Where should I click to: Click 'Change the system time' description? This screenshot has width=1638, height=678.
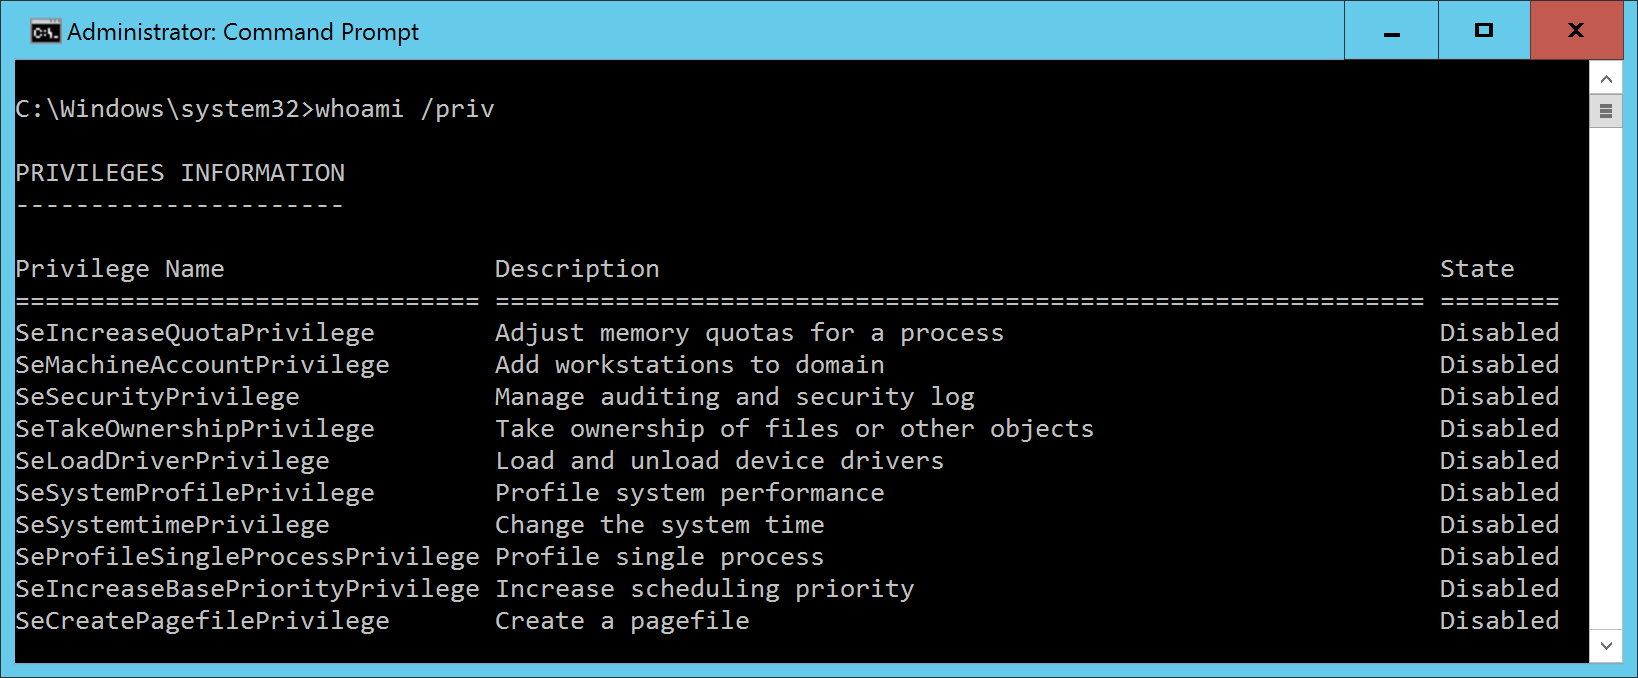(x=660, y=525)
